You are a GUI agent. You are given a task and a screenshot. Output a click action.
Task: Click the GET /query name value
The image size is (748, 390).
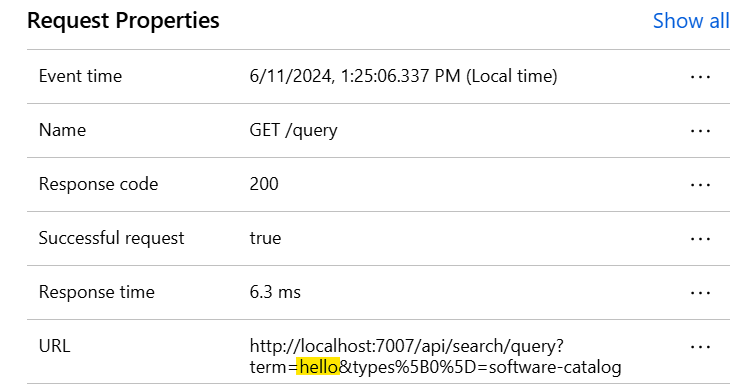point(293,130)
